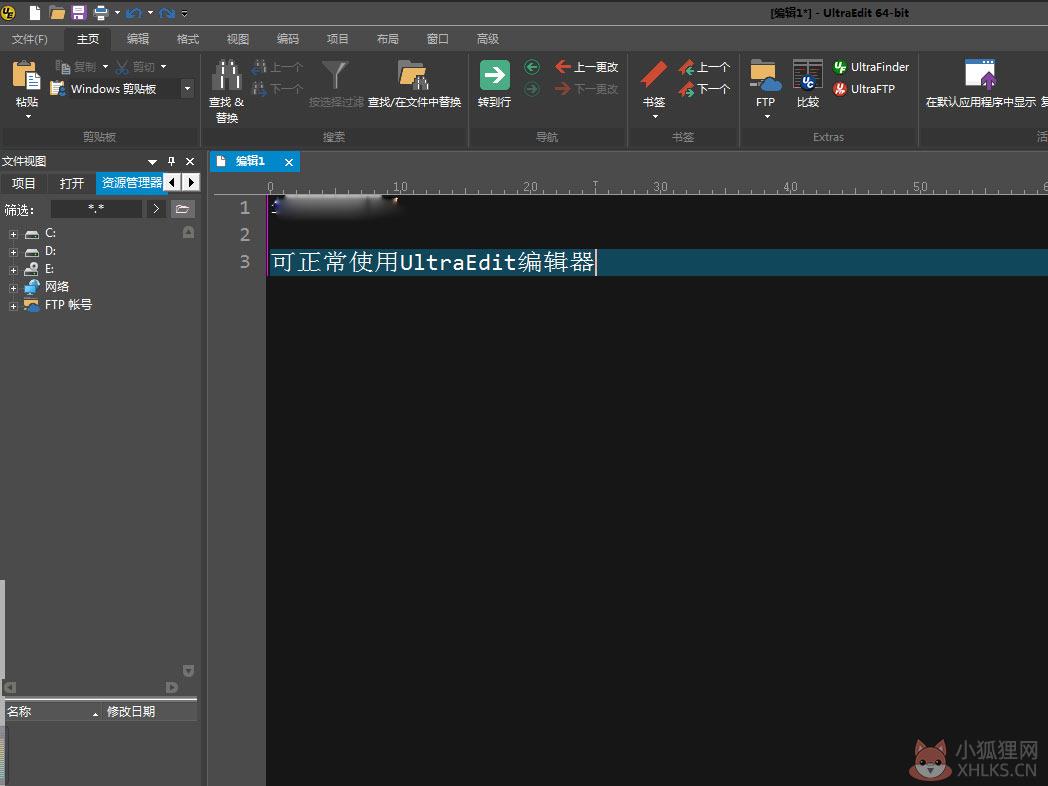Expand the E: drive node
This screenshot has width=1048, height=786.
point(13,271)
